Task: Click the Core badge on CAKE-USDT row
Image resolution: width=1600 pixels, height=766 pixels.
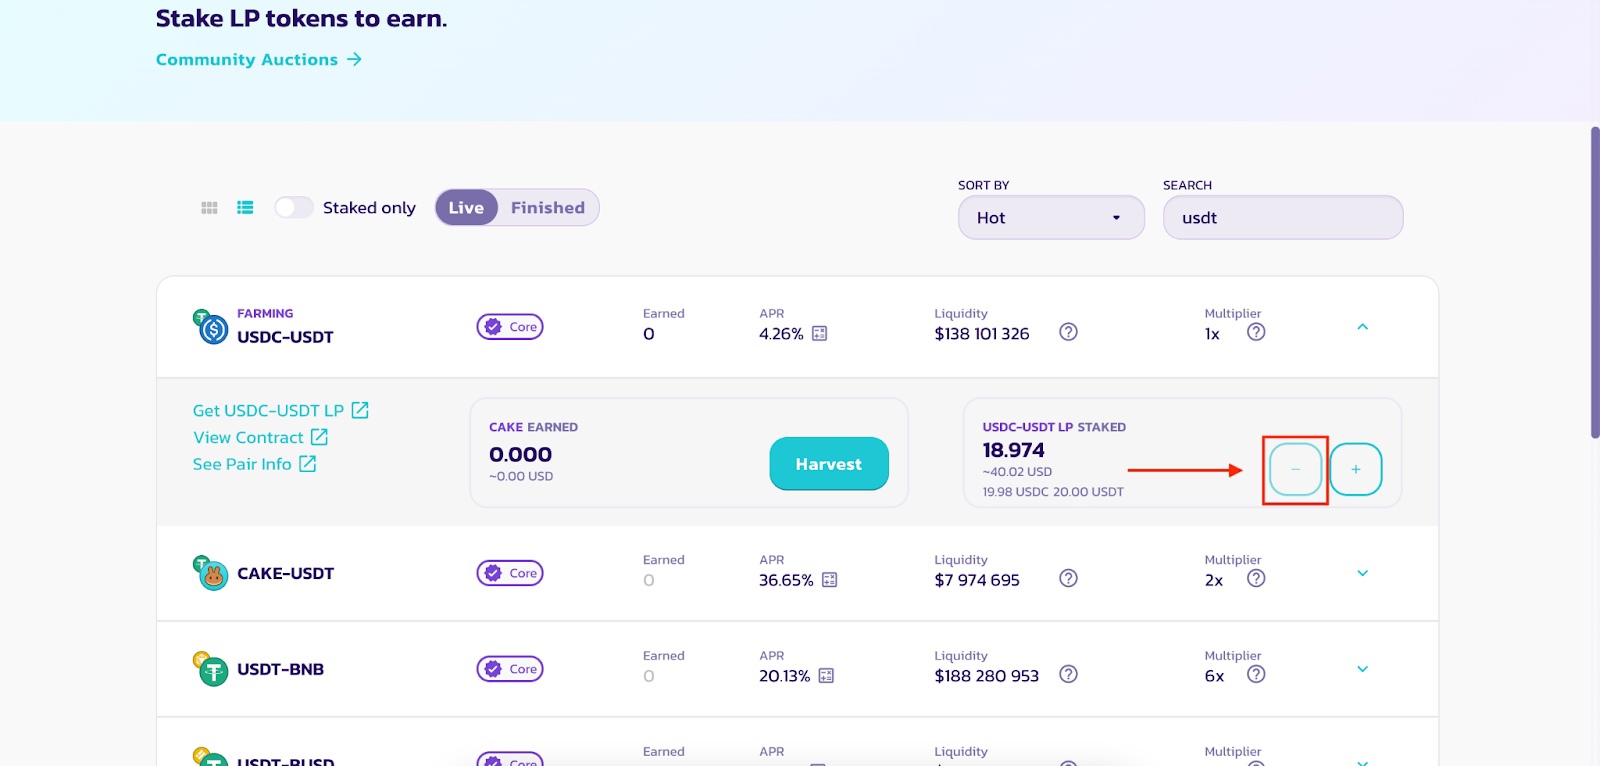Action: pos(510,573)
